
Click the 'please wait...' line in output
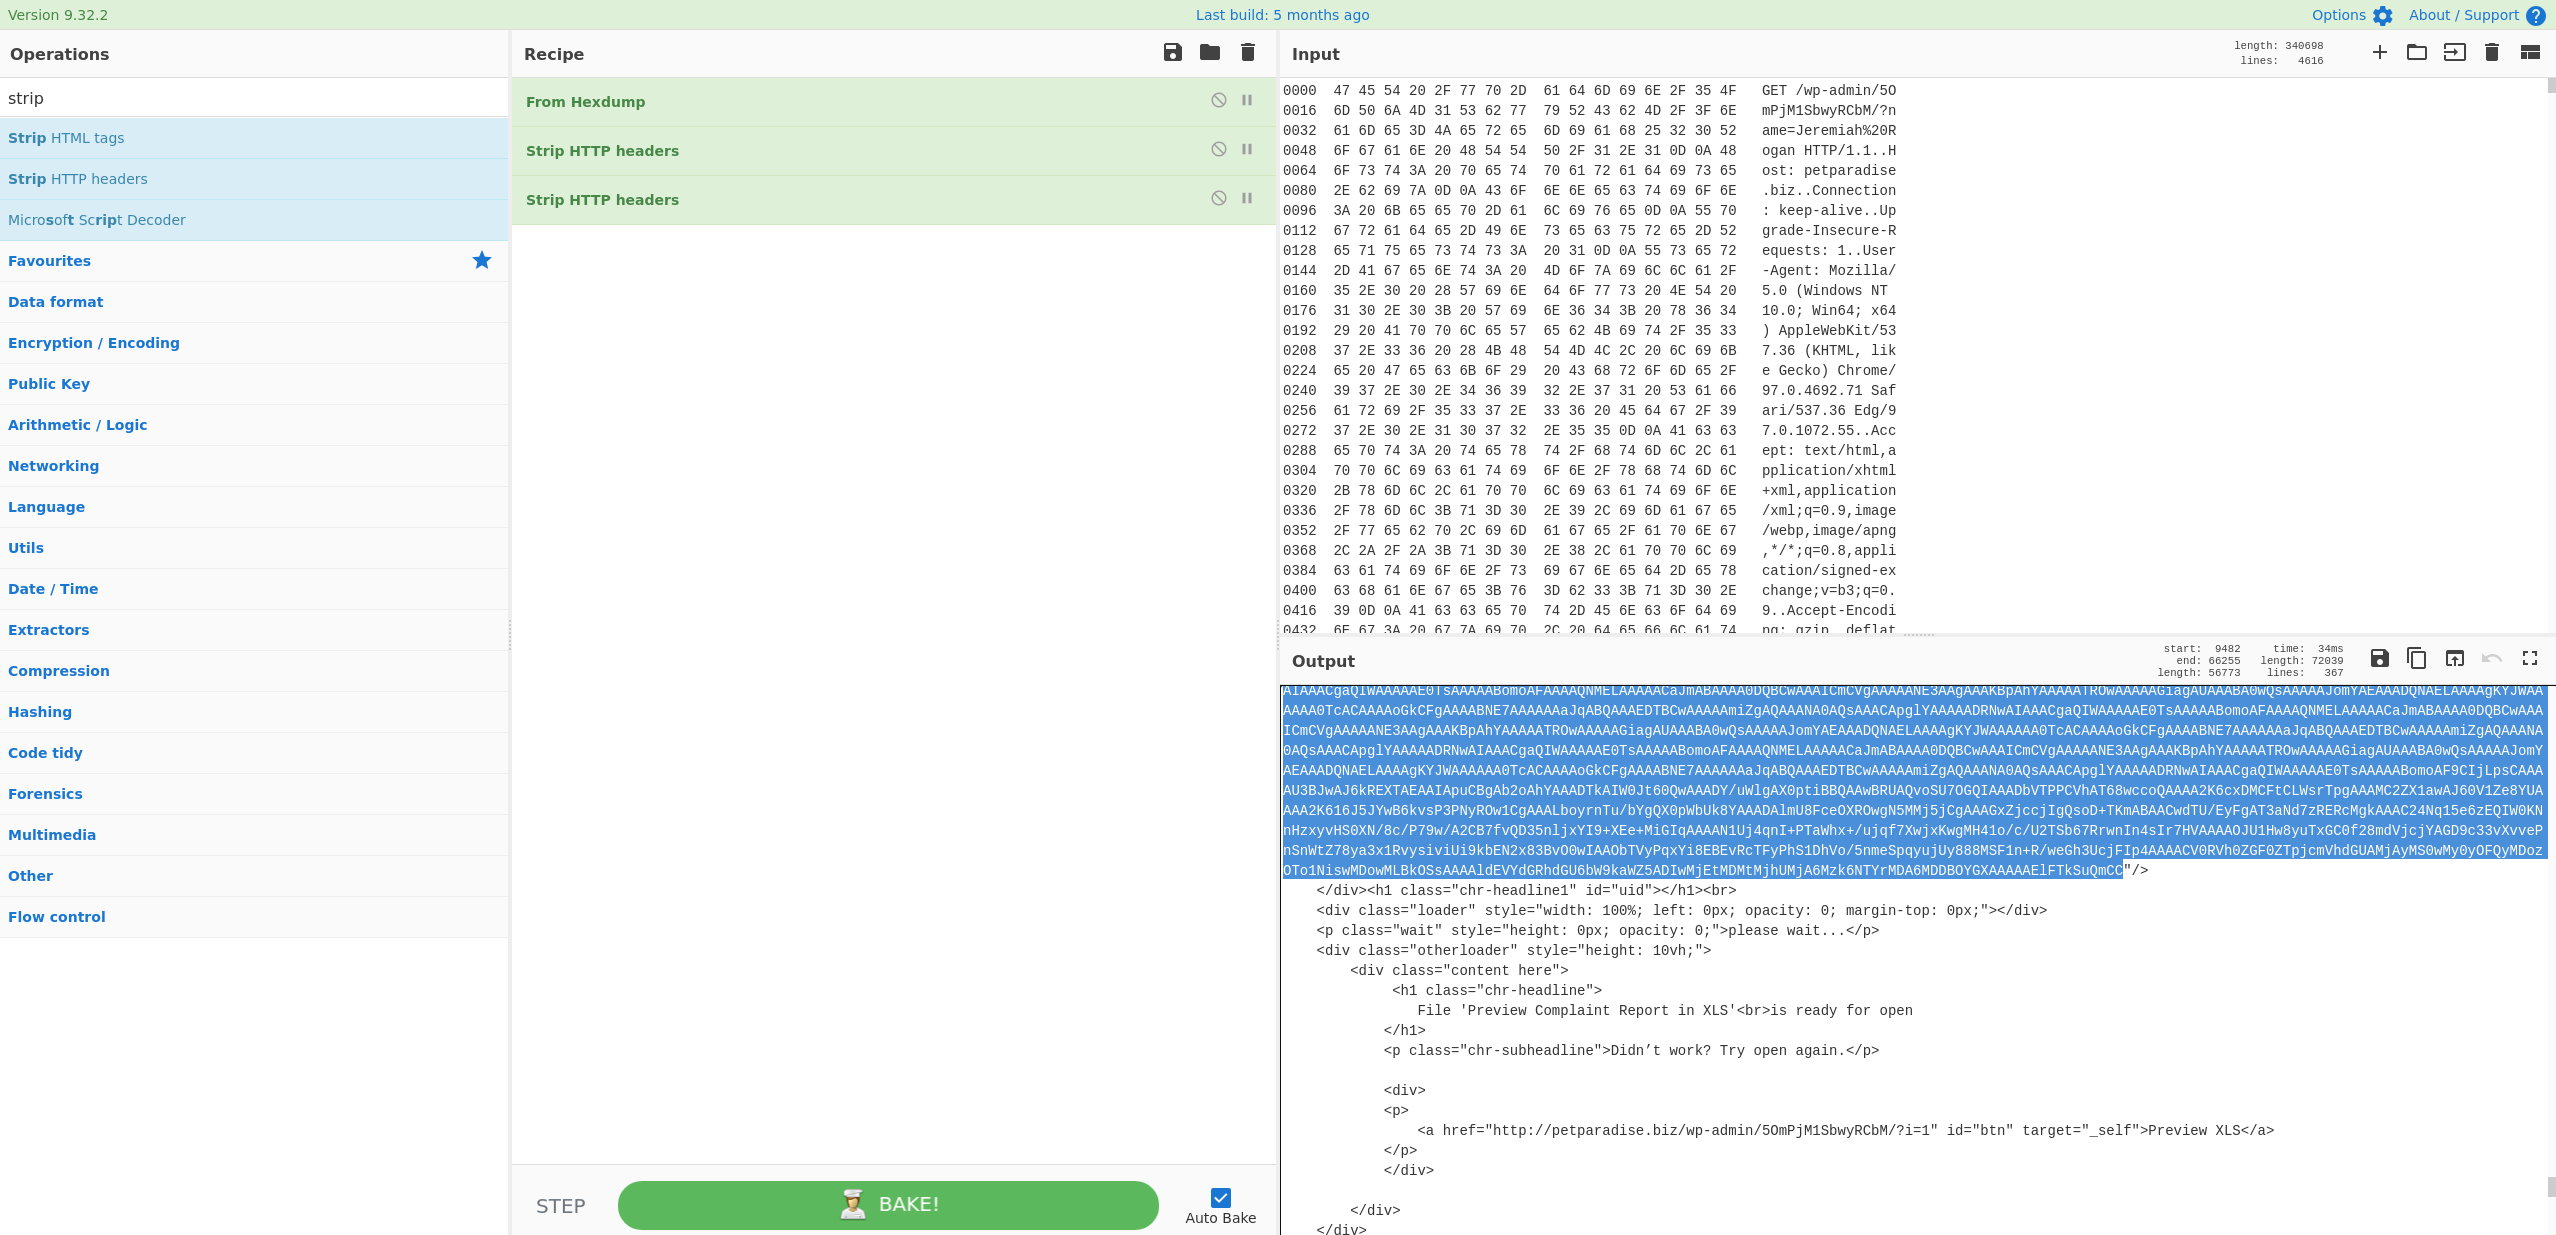(x=1598, y=930)
